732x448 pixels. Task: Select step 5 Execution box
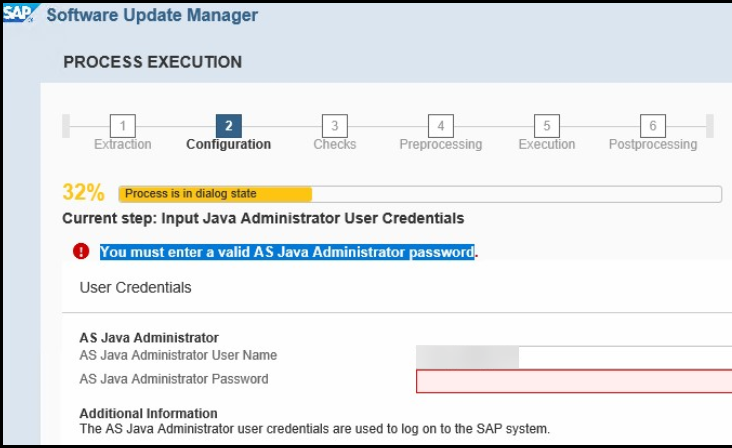point(547,126)
